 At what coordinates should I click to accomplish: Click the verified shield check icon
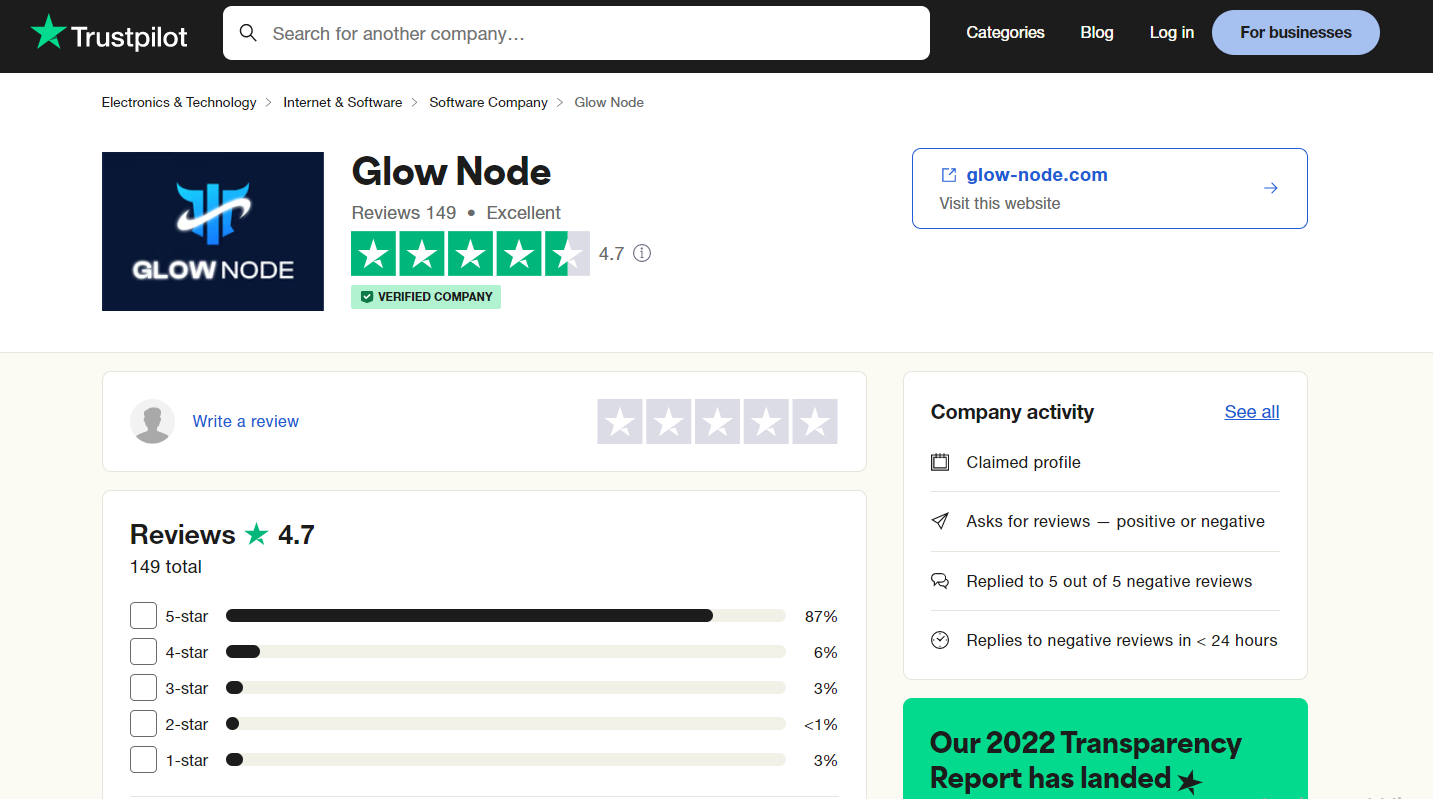pyautogui.click(x=367, y=297)
